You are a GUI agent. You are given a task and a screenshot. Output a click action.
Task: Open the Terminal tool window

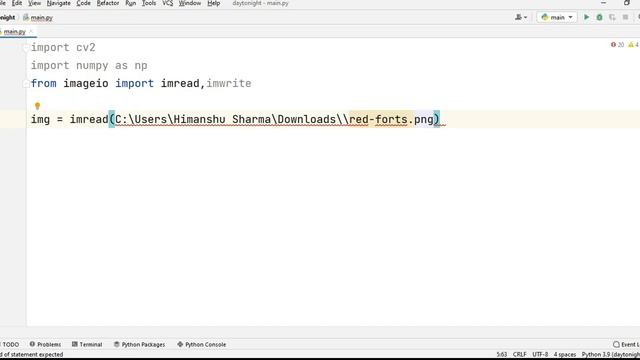pos(87,344)
